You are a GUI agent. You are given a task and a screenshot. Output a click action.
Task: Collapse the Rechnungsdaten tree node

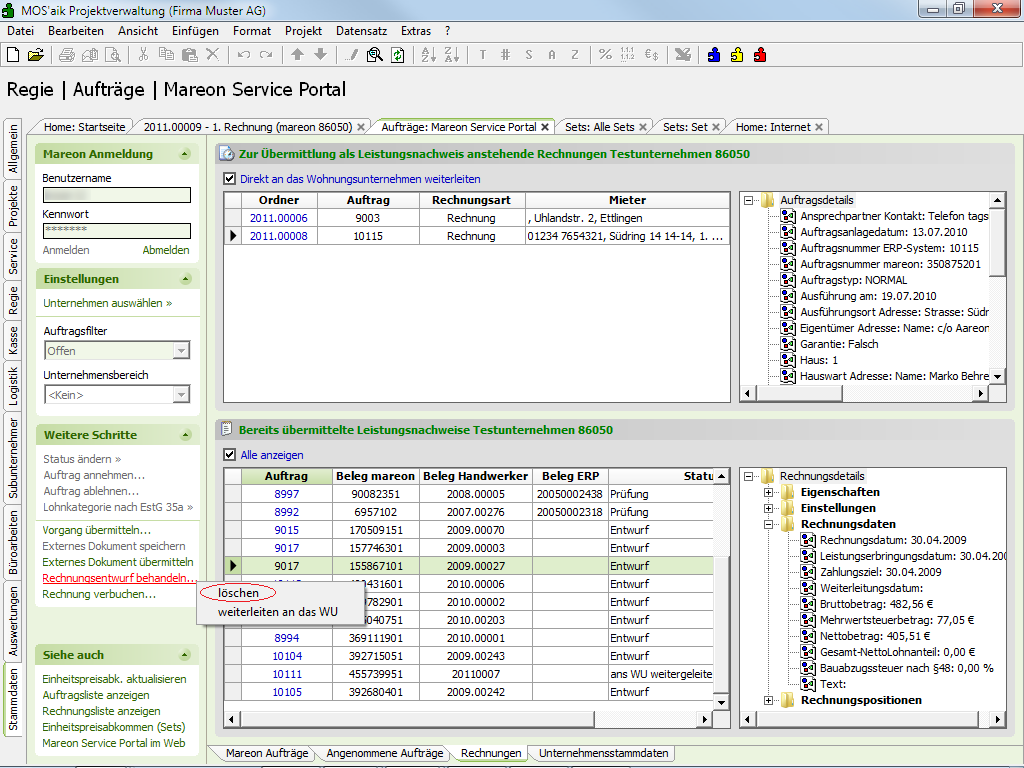tap(769, 524)
